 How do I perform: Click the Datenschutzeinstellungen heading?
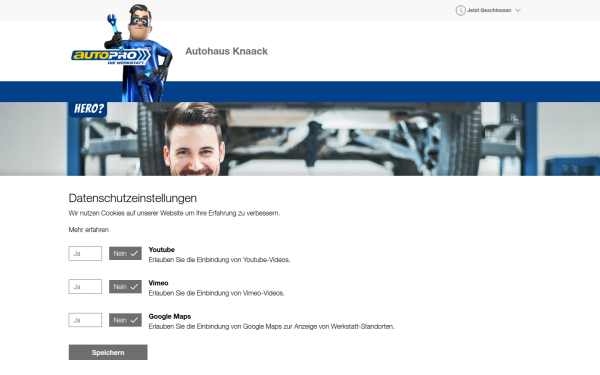click(133, 198)
